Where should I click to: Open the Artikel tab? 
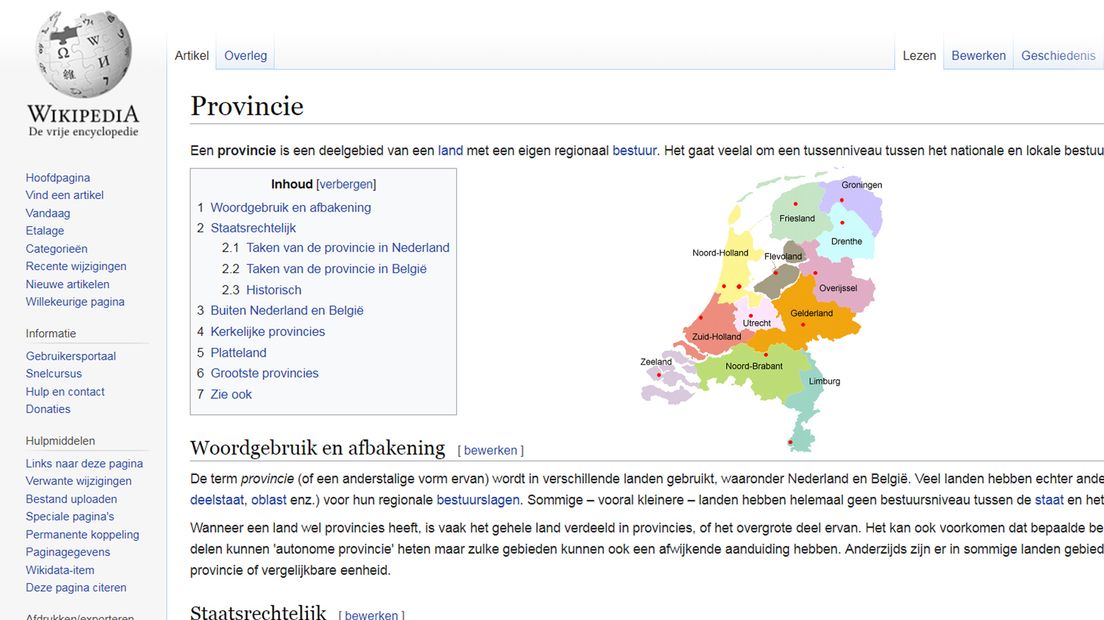192,56
